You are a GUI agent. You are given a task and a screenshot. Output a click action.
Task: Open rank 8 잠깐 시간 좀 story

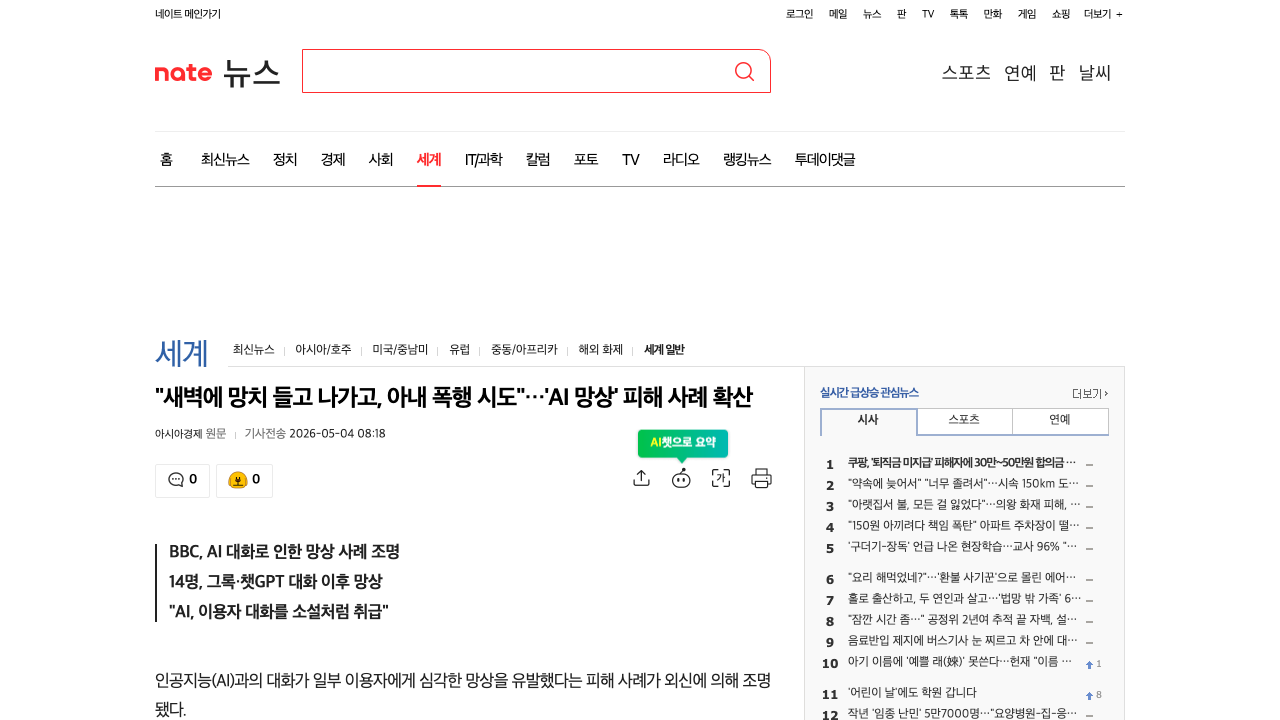pos(962,620)
